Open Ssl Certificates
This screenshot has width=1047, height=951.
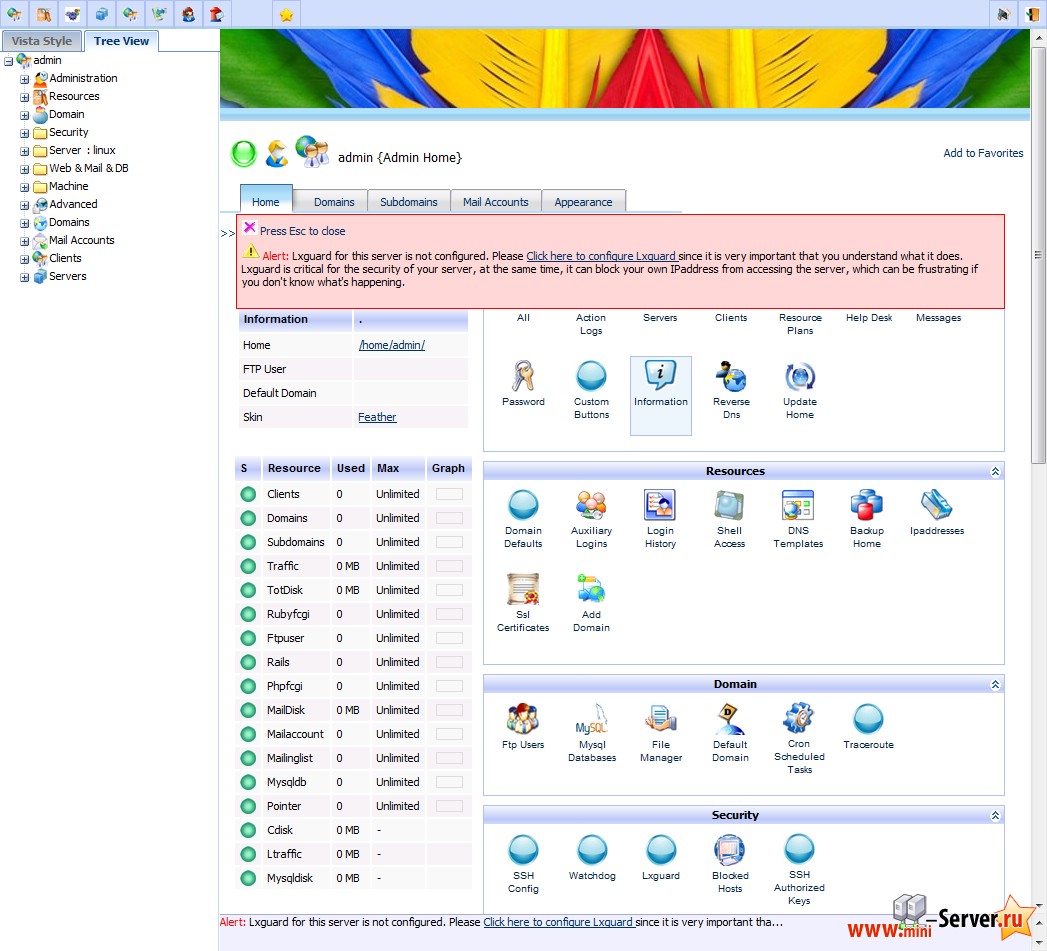pos(523,590)
